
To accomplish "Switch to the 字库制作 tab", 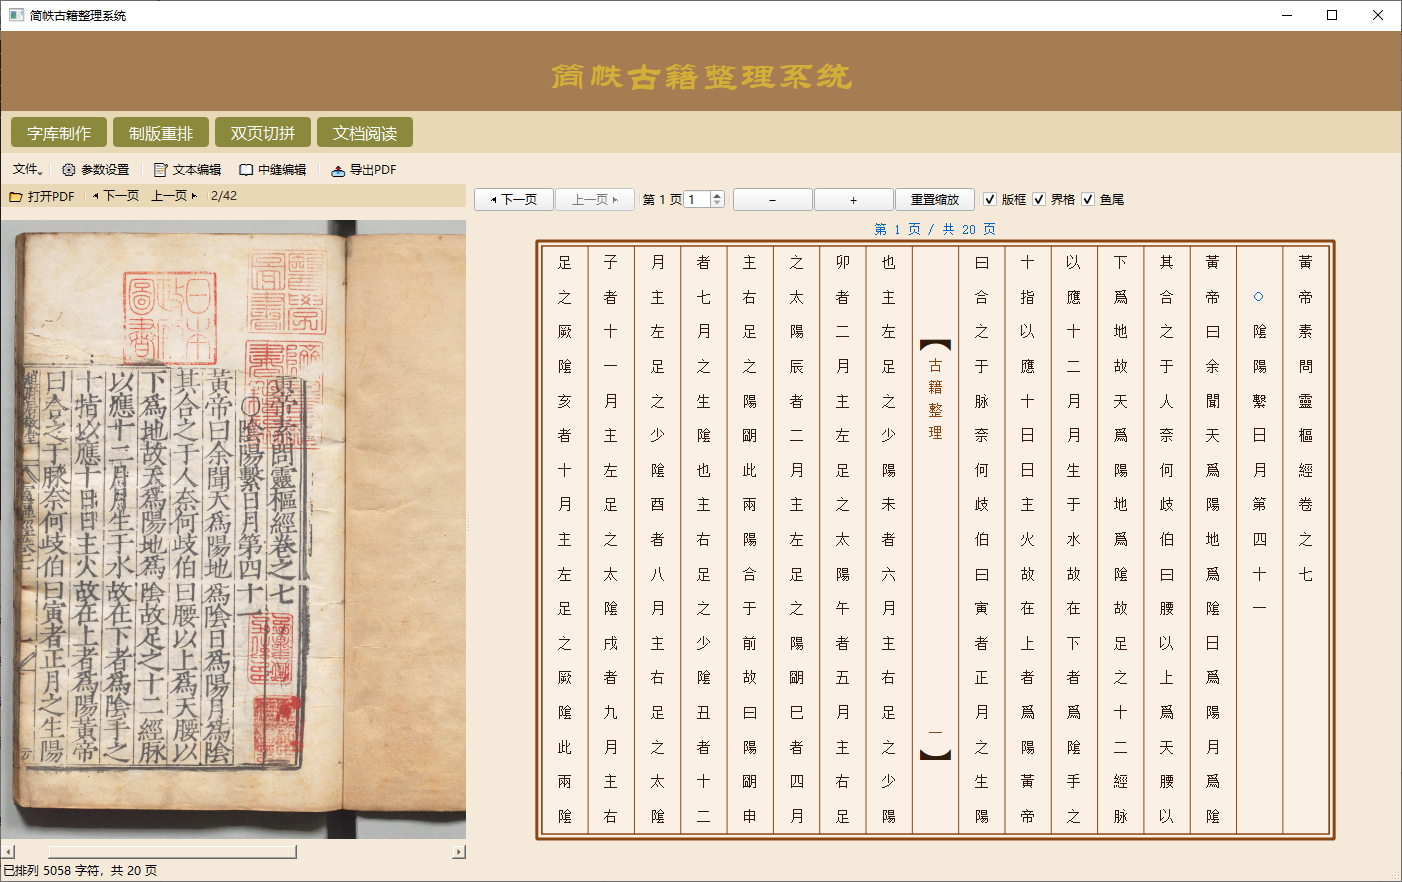I will [x=59, y=133].
